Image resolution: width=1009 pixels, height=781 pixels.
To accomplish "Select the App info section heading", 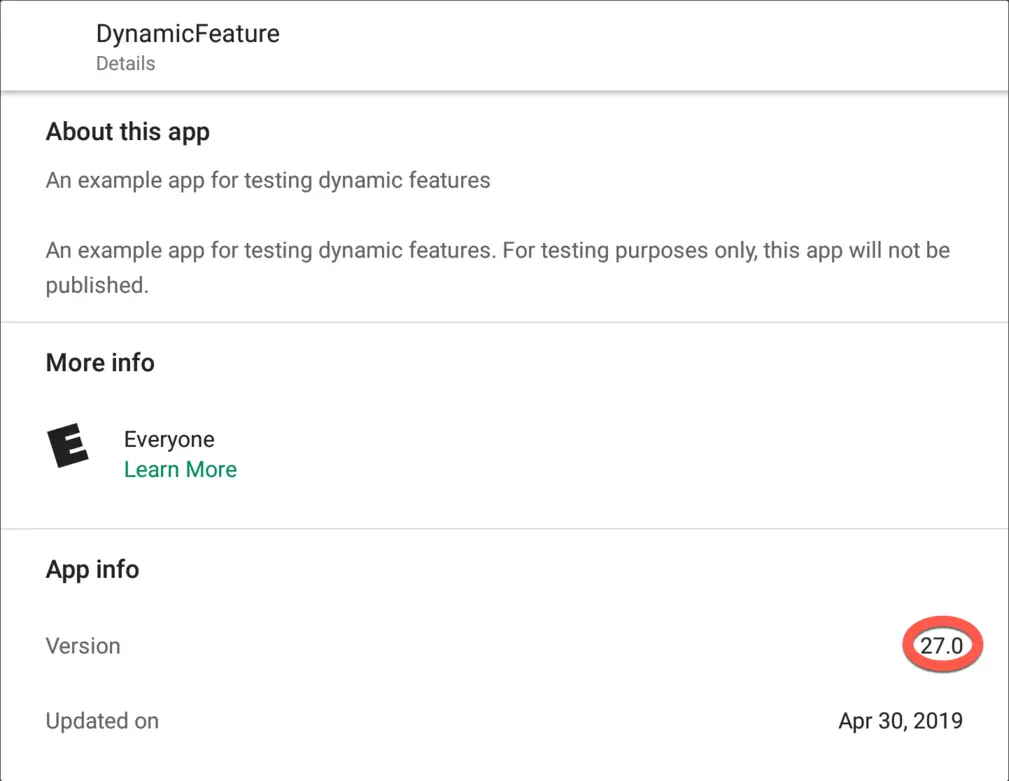I will 92,570.
